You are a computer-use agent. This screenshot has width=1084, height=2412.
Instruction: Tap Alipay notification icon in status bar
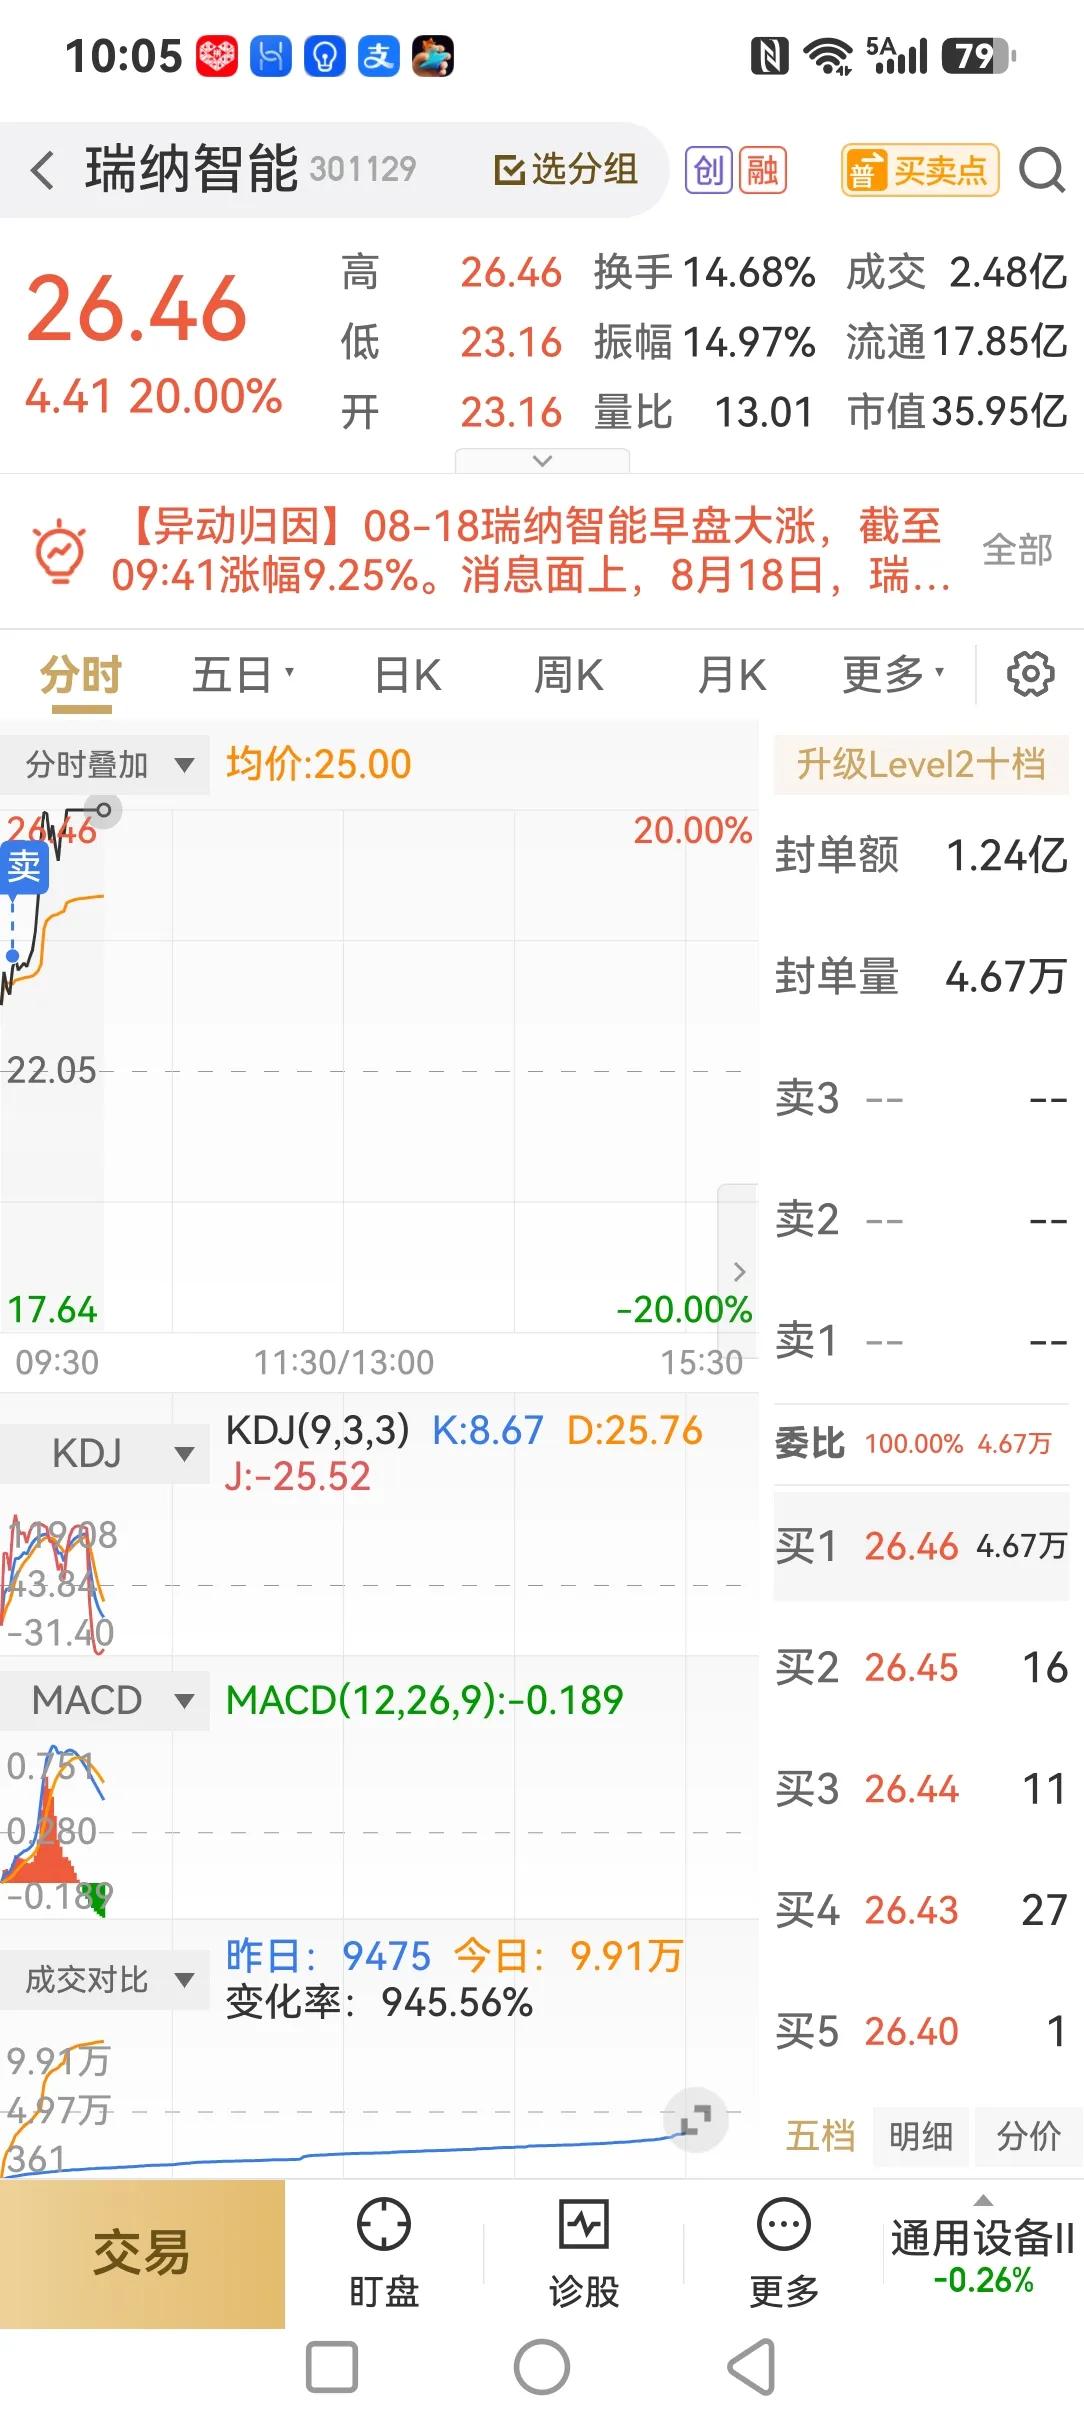(x=379, y=56)
